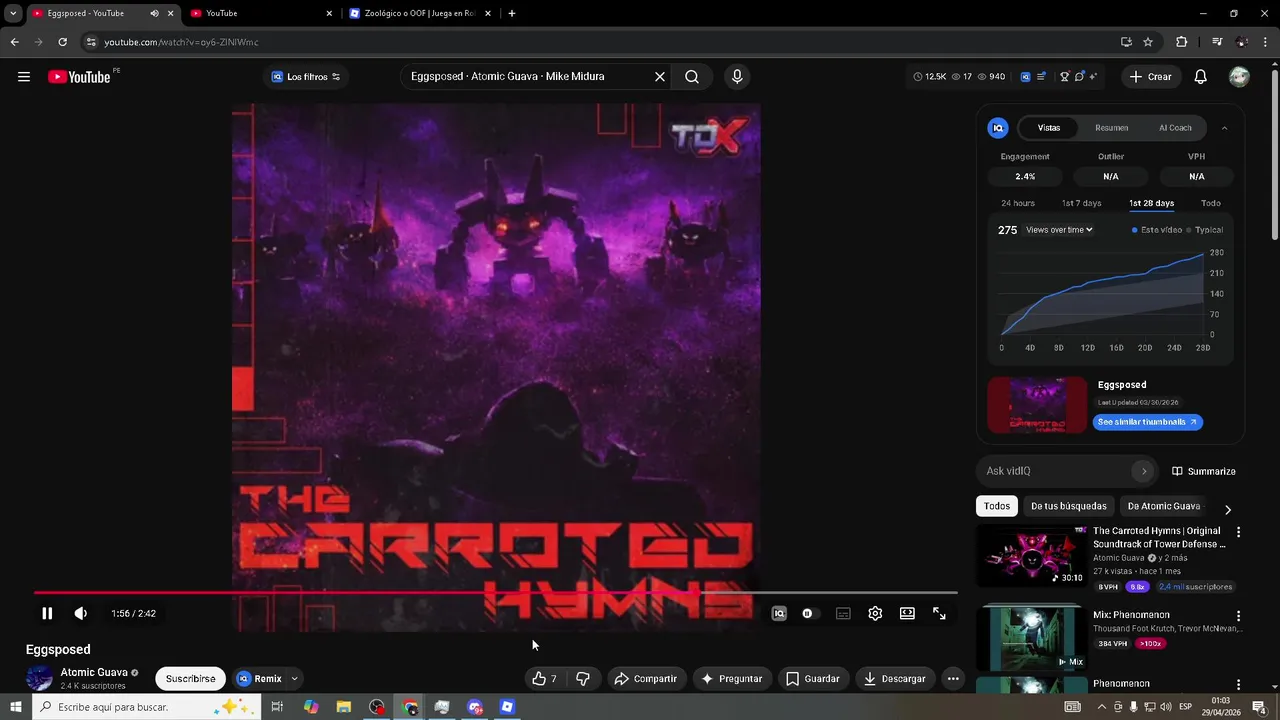Open Chrome media controls icon
Viewport: 1280px width, 720px height.
pyautogui.click(x=1217, y=42)
